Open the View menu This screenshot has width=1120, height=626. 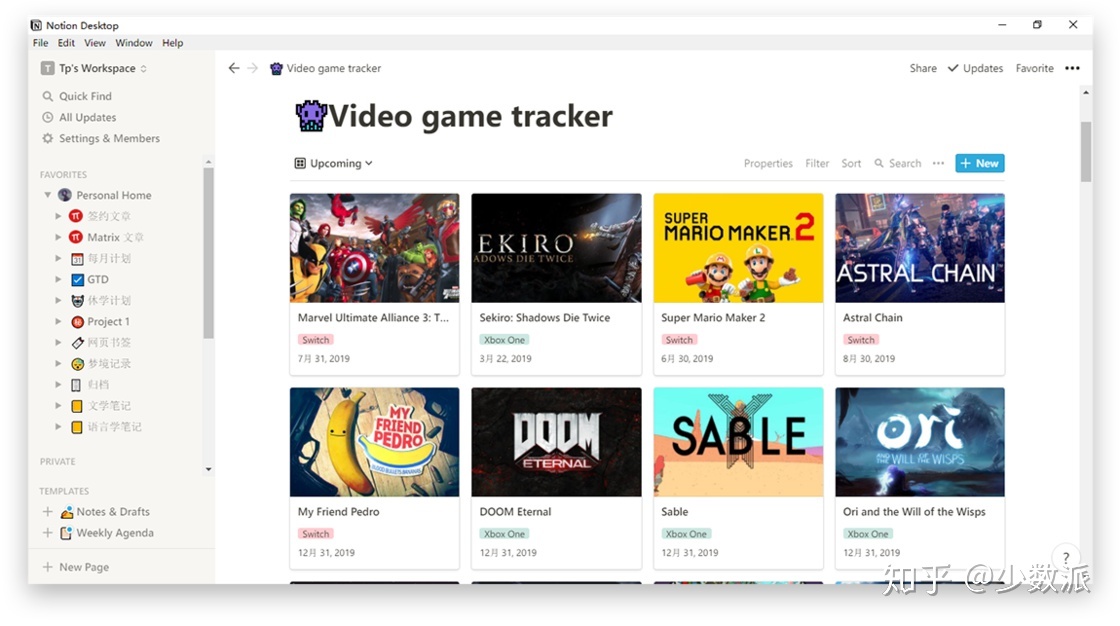point(95,43)
